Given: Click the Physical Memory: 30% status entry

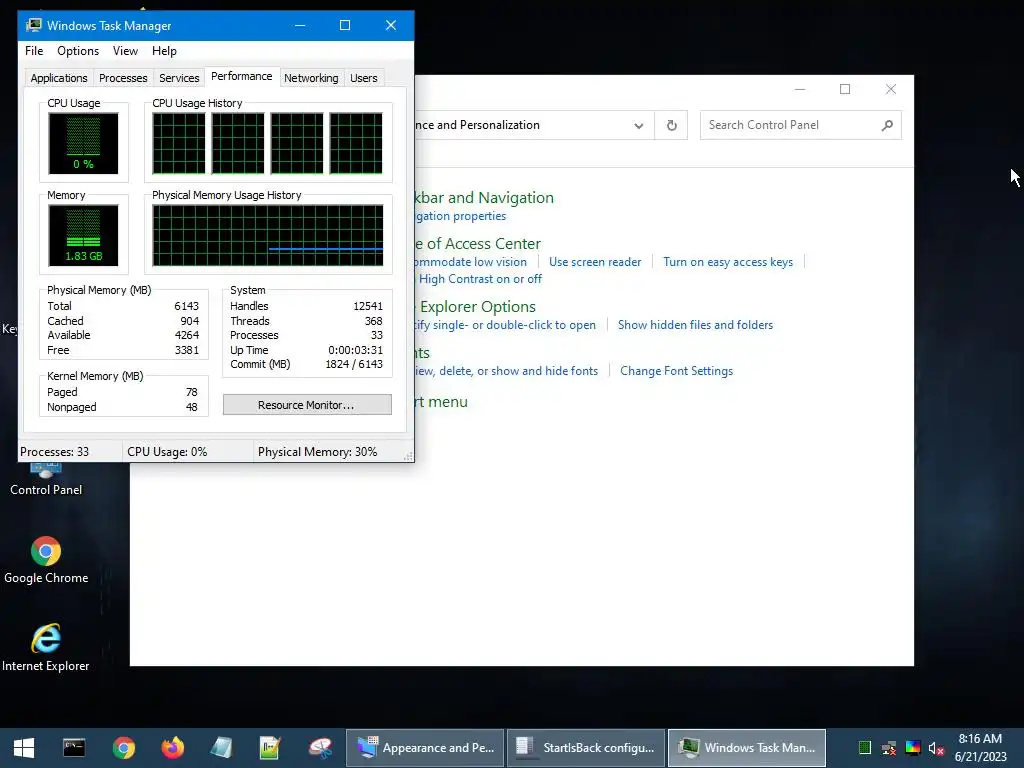Looking at the screenshot, I should pyautogui.click(x=317, y=452).
